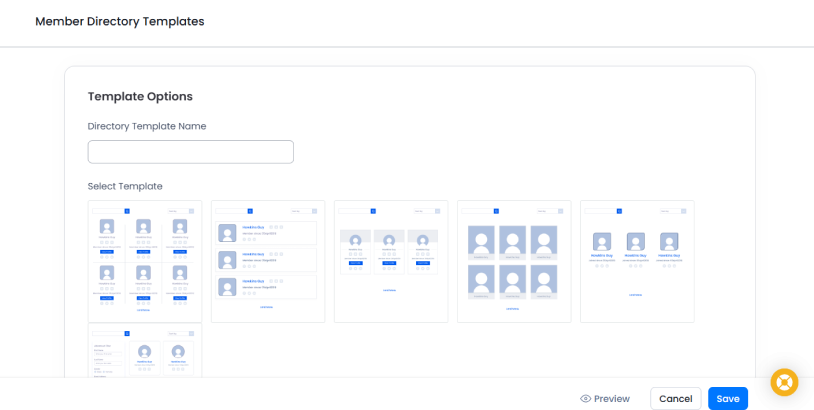Save the directory template
814x410 pixels.
(x=728, y=399)
